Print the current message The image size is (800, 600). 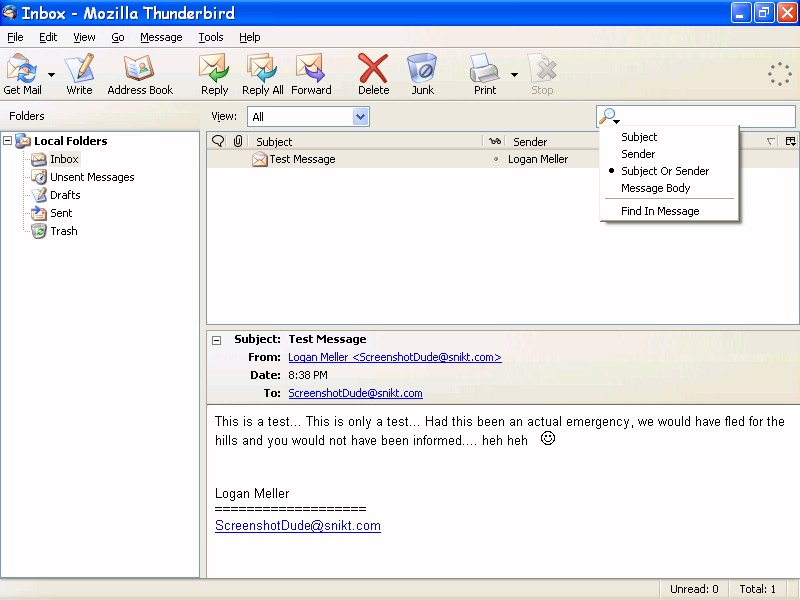(485, 74)
